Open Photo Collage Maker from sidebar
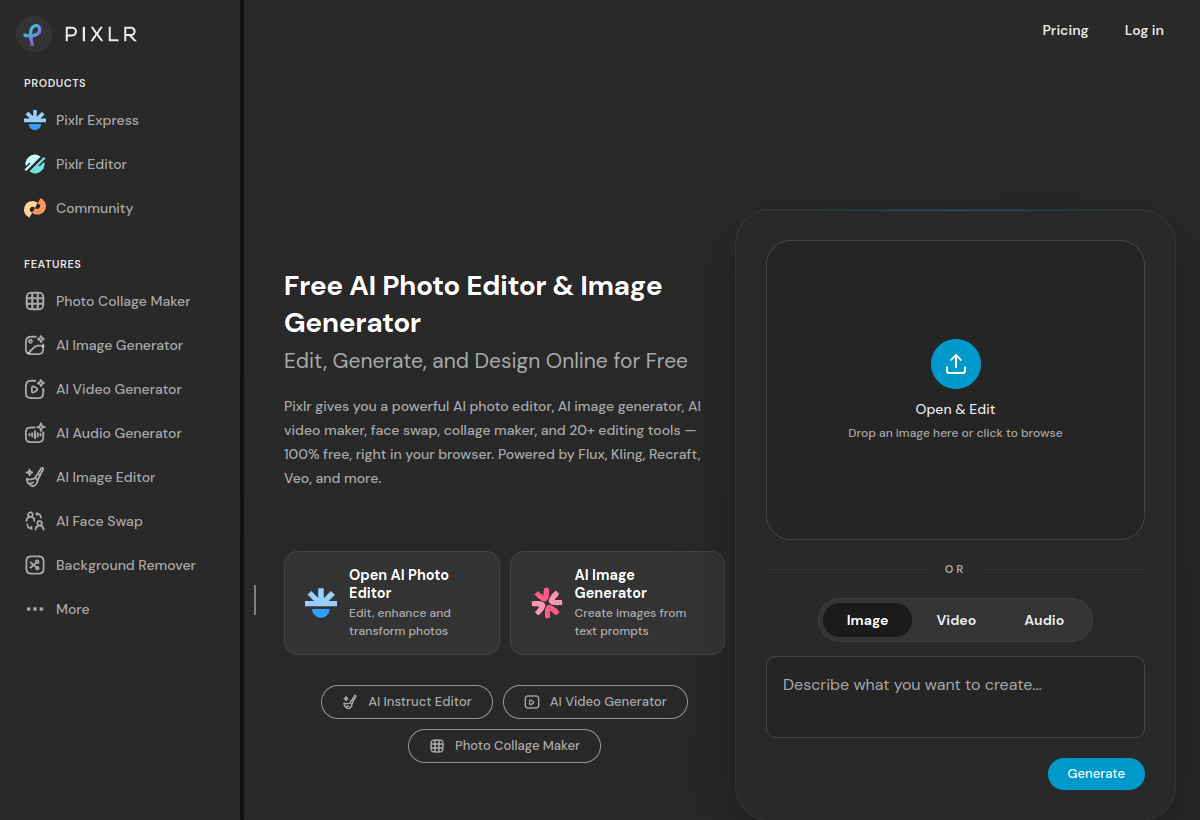This screenshot has height=820, width=1200. coord(123,301)
